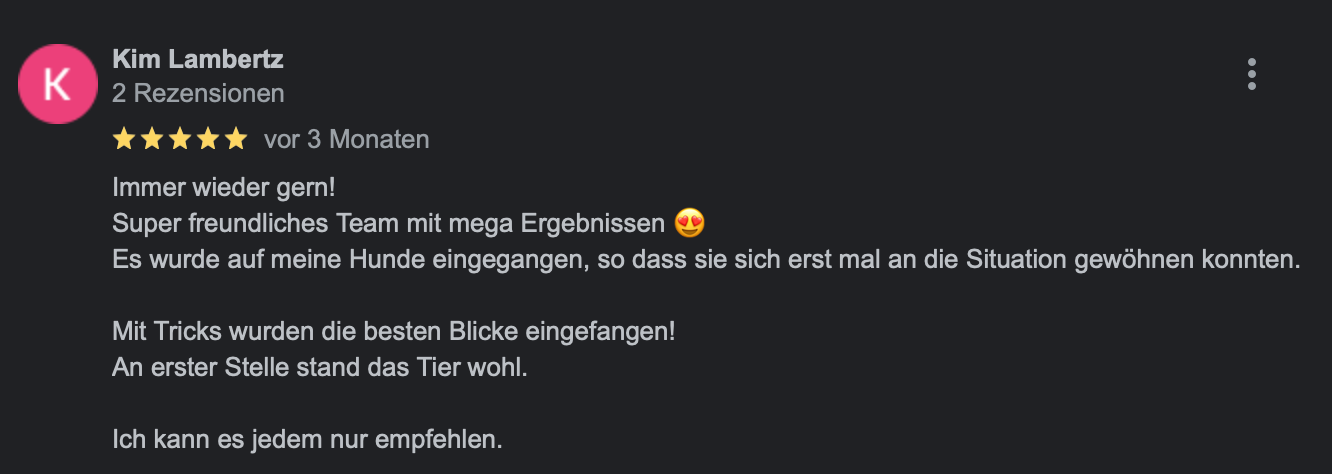Click the '2 Rezensionen' text
The image size is (1332, 474).
point(198,93)
